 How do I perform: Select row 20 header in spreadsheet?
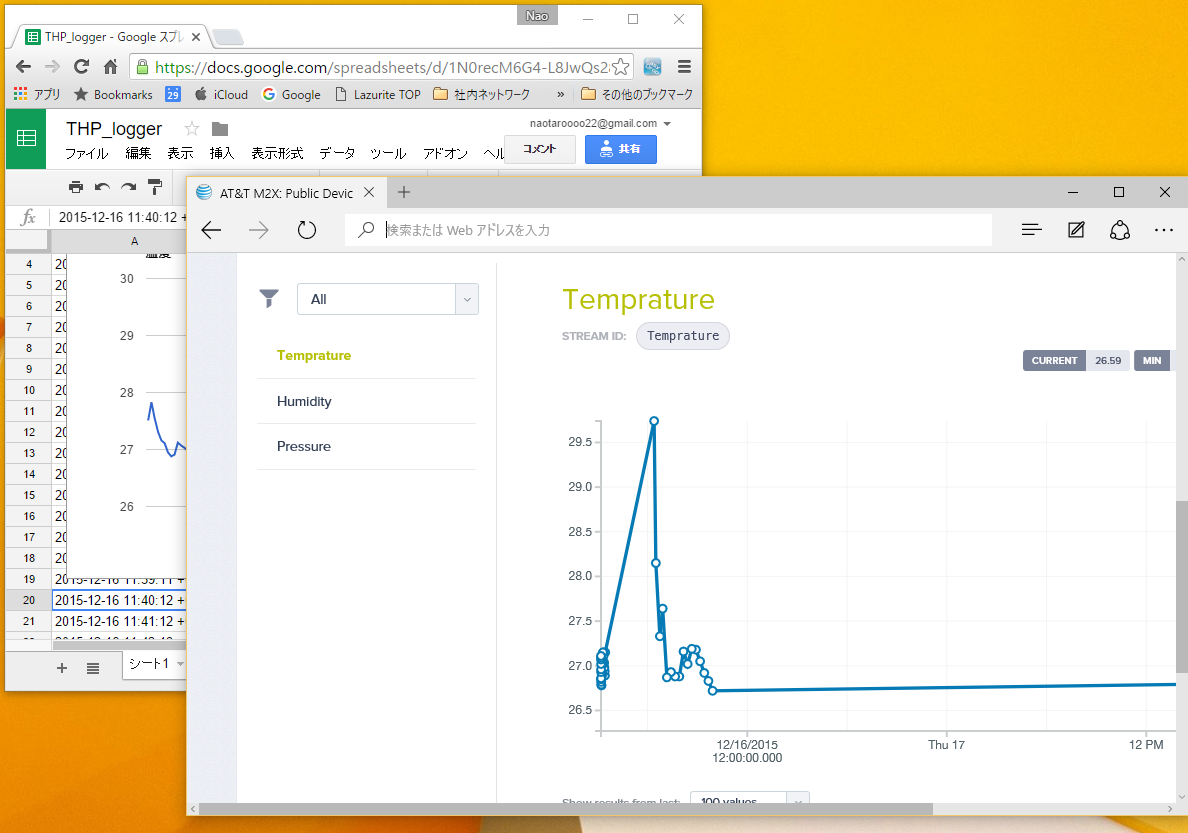[29, 600]
